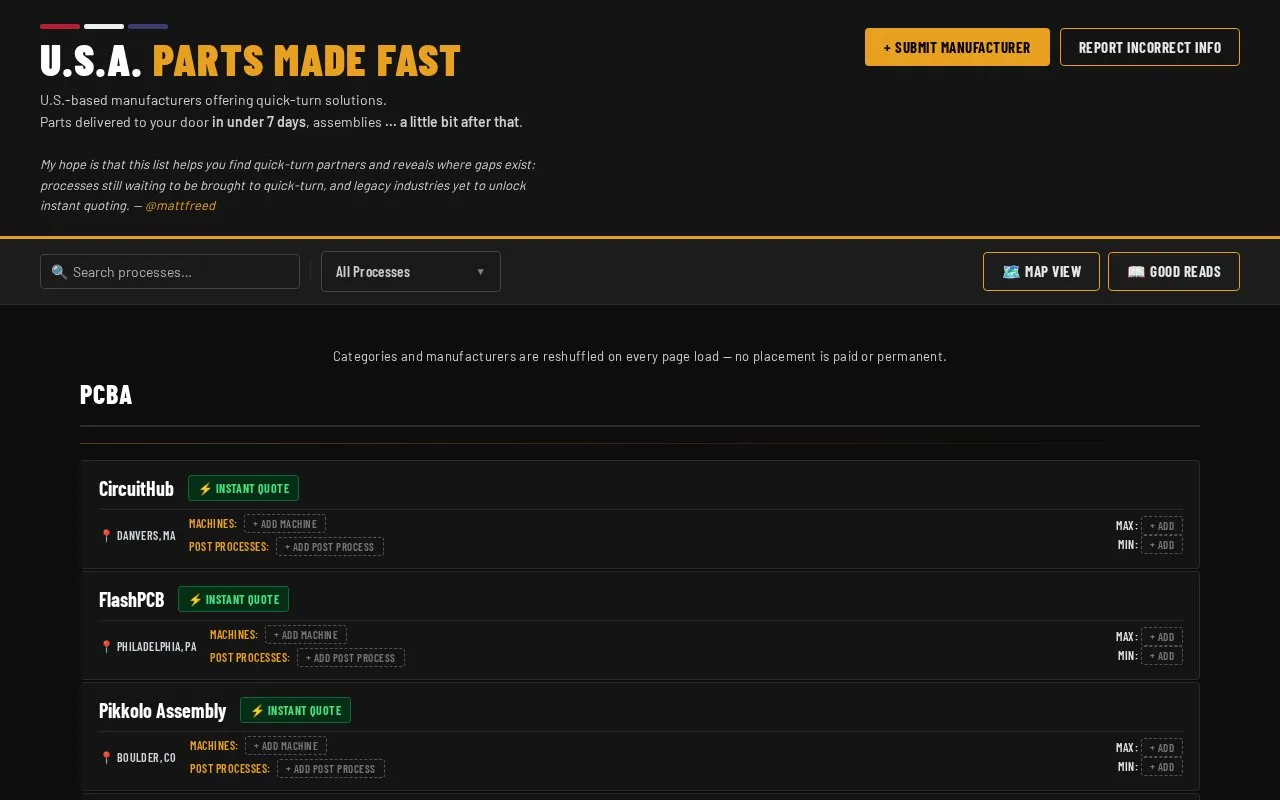Focus the Search processes input field

coord(170,272)
